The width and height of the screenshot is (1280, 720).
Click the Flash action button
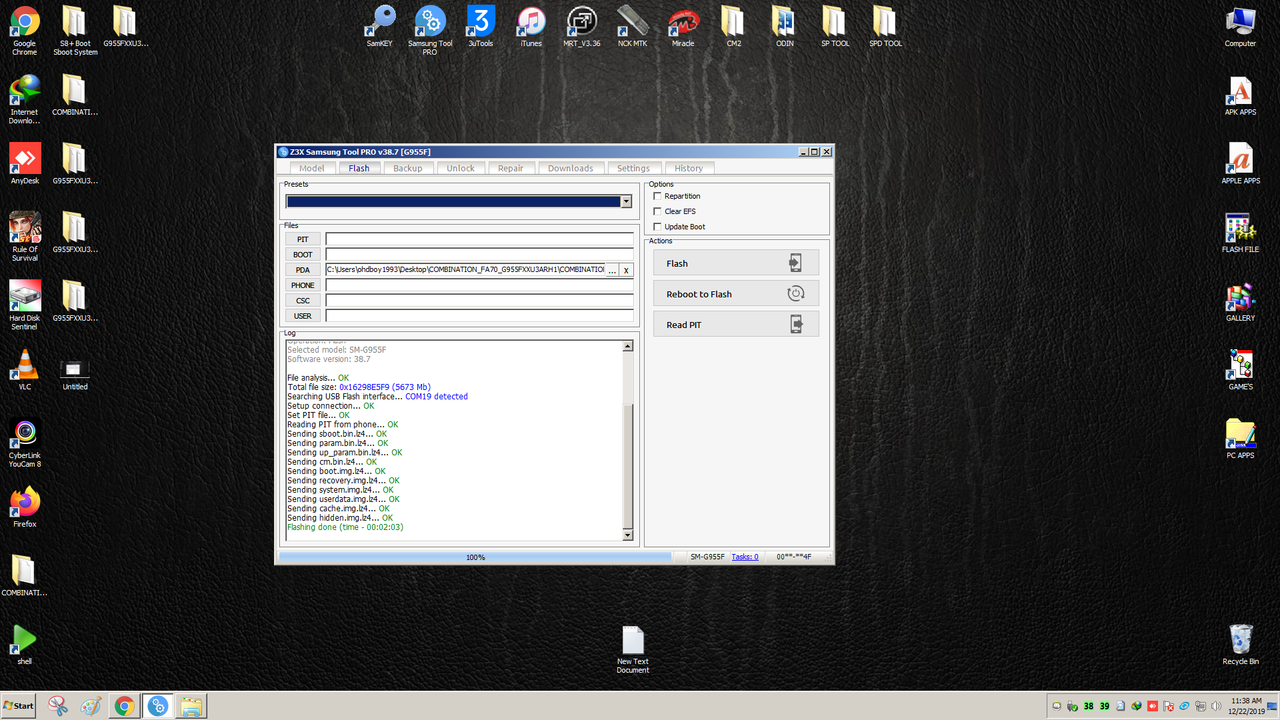tap(735, 263)
